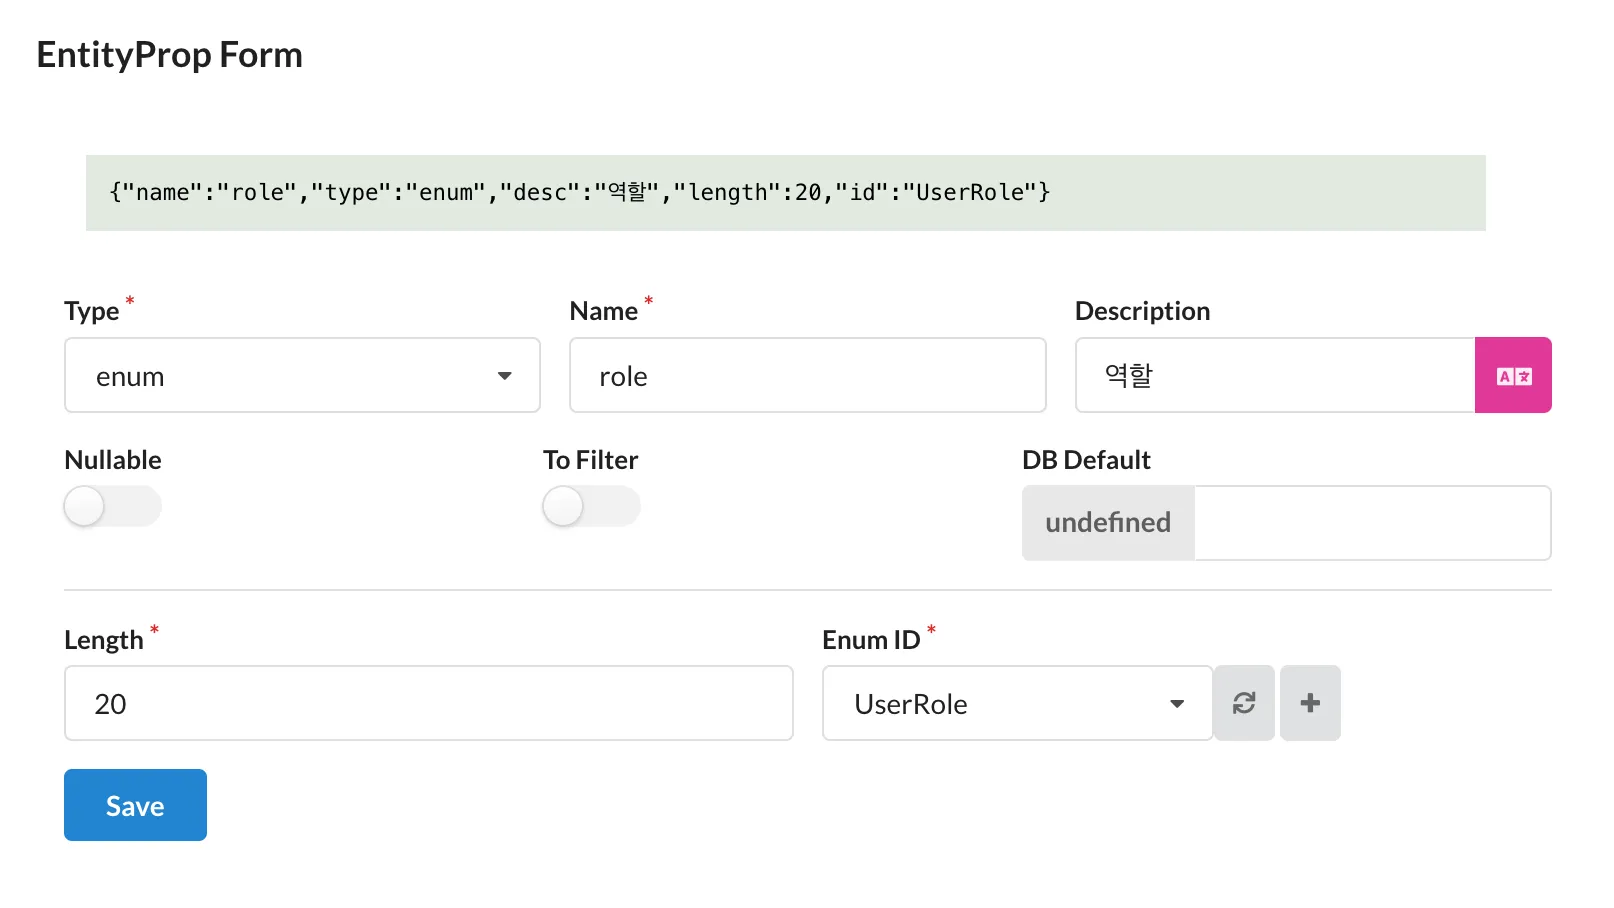Click into the Name field containing role
1614x908 pixels.
point(806,375)
